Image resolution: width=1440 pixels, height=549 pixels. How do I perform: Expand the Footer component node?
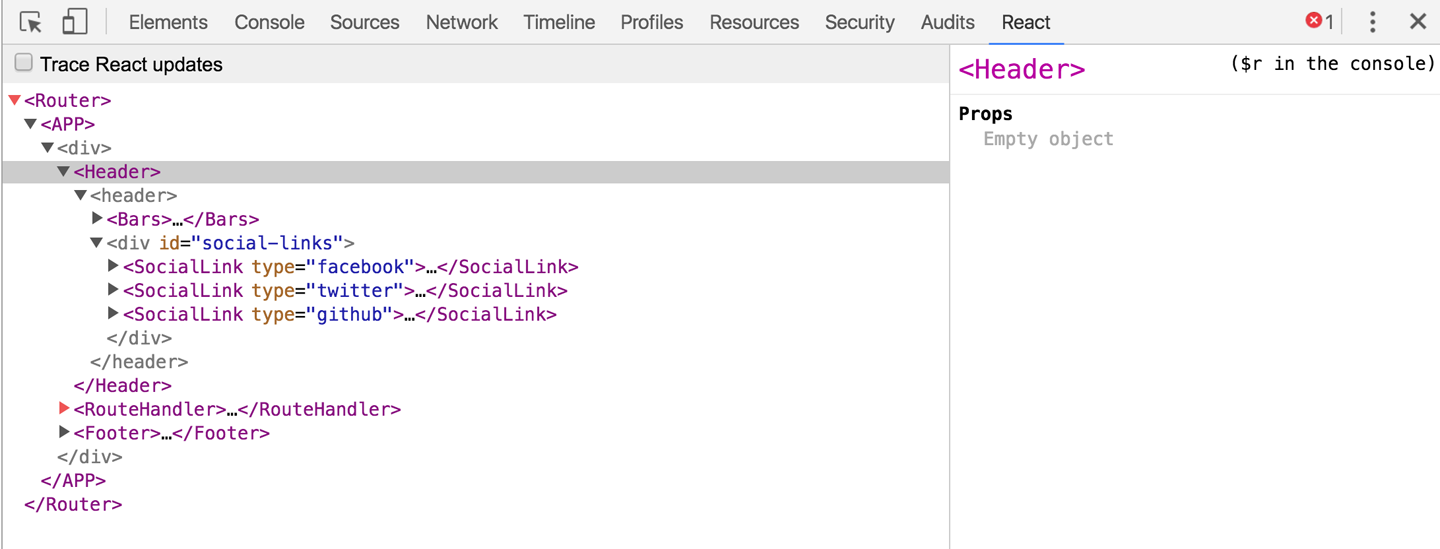tap(64, 433)
